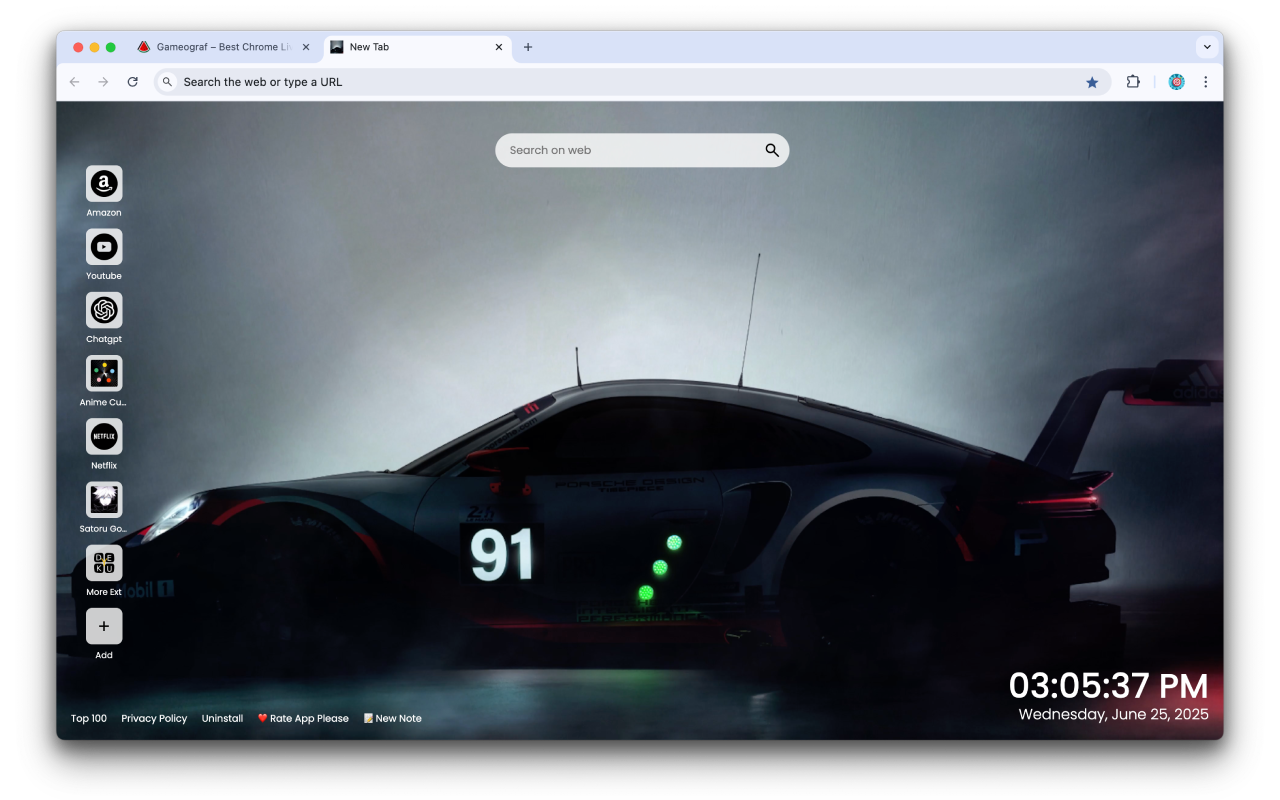The height and width of the screenshot is (800, 1280).
Task: Open the Satoru Gojo shortcut
Action: click(104, 500)
